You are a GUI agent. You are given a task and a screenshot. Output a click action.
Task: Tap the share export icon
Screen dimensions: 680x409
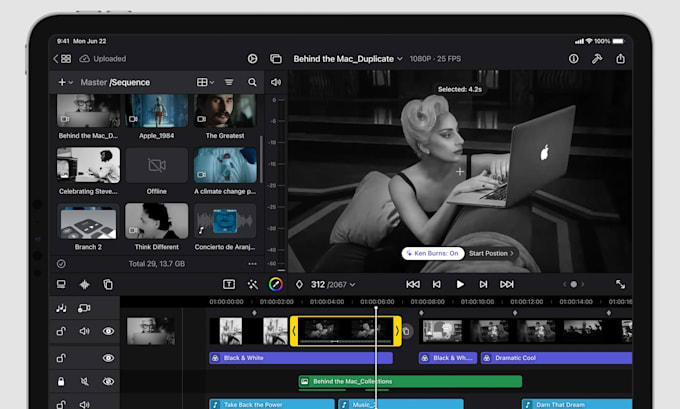tap(621, 58)
